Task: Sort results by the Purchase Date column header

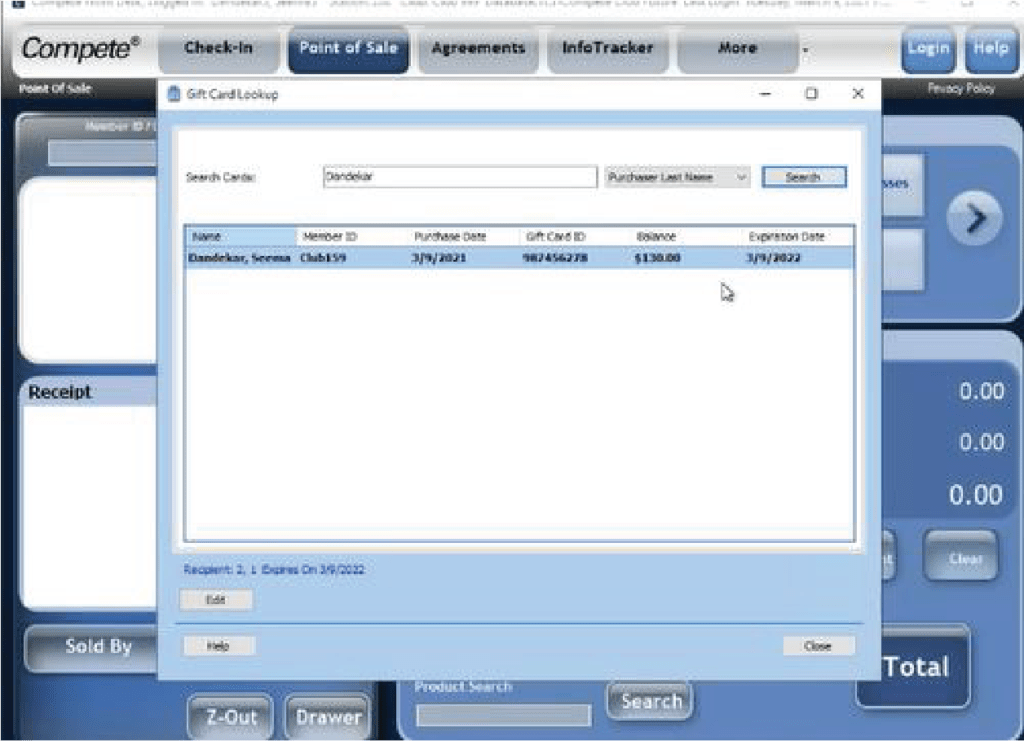Action: (x=464, y=236)
